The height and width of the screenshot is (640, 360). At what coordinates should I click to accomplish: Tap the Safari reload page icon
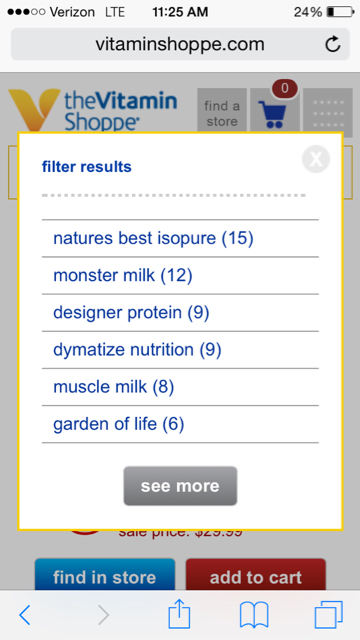pyautogui.click(x=333, y=44)
